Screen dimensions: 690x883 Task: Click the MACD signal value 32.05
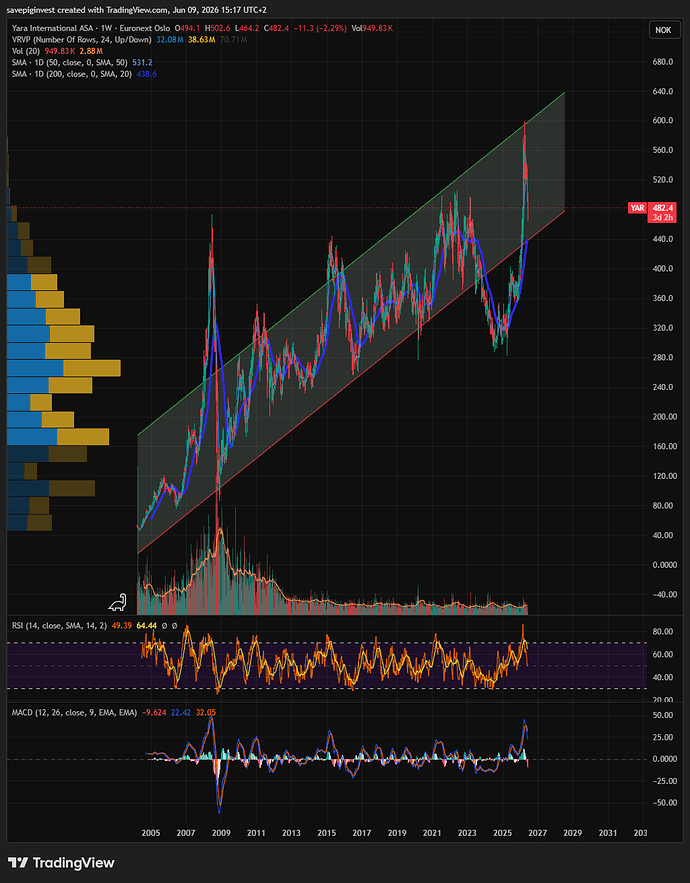(206, 712)
